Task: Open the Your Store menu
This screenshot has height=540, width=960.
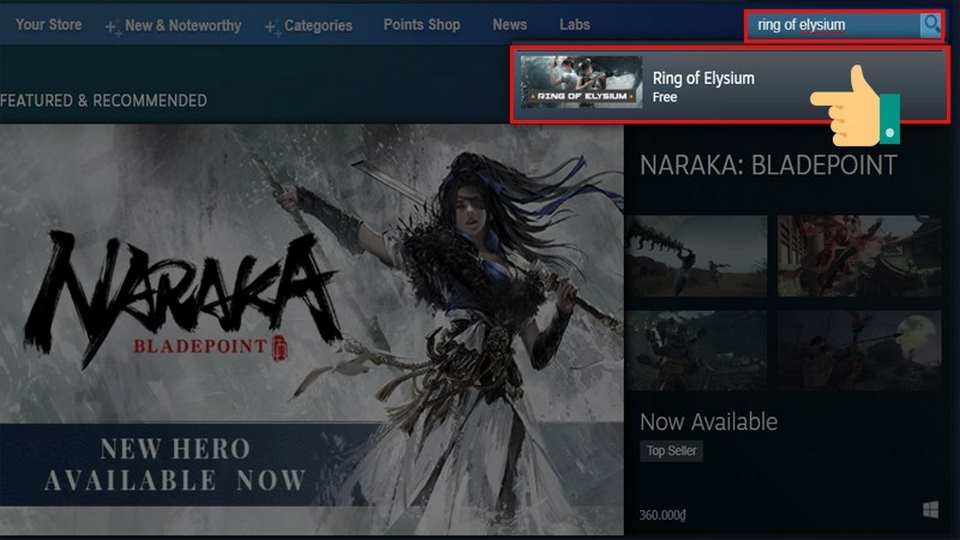Action: (48, 25)
